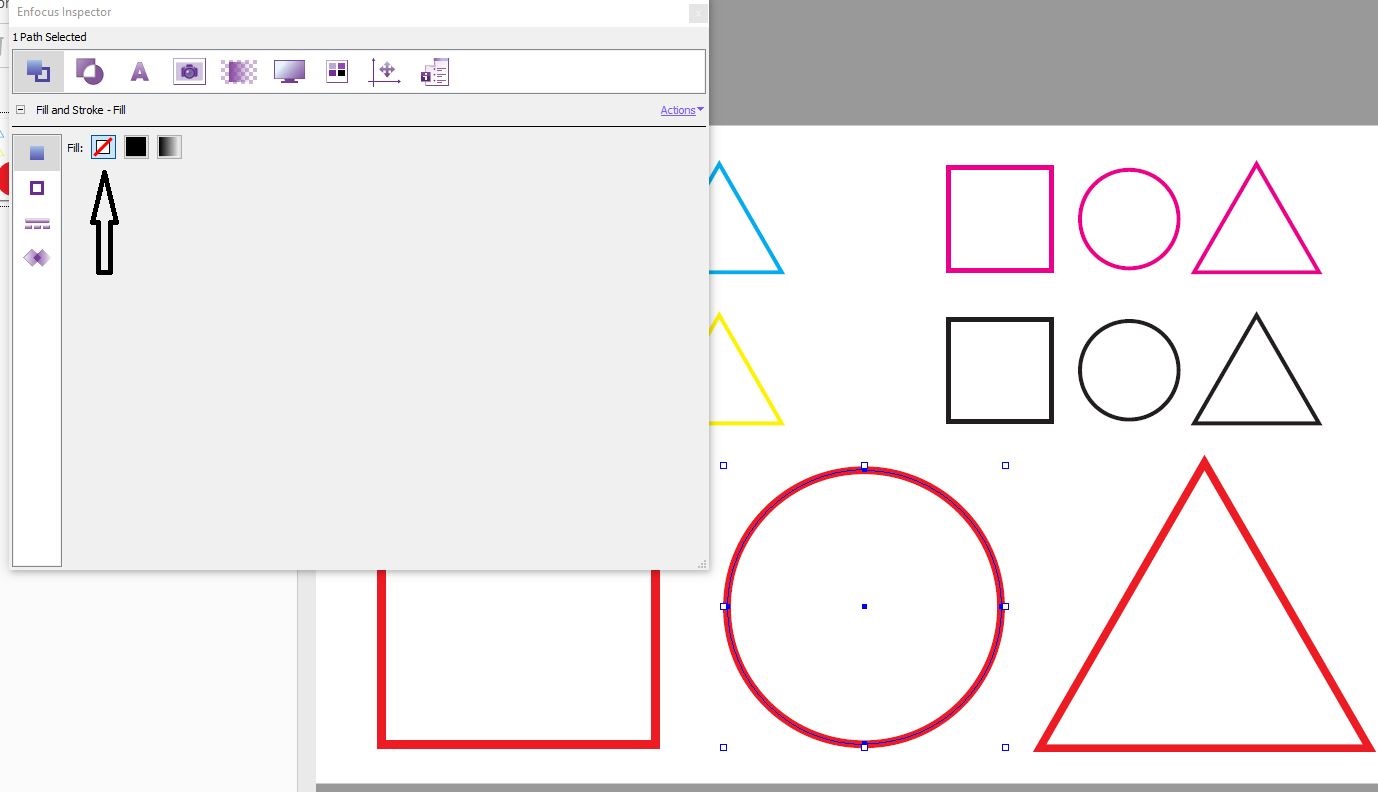Click the 'Fill:' label
Viewport: 1378px width, 792px height.
[x=75, y=148]
